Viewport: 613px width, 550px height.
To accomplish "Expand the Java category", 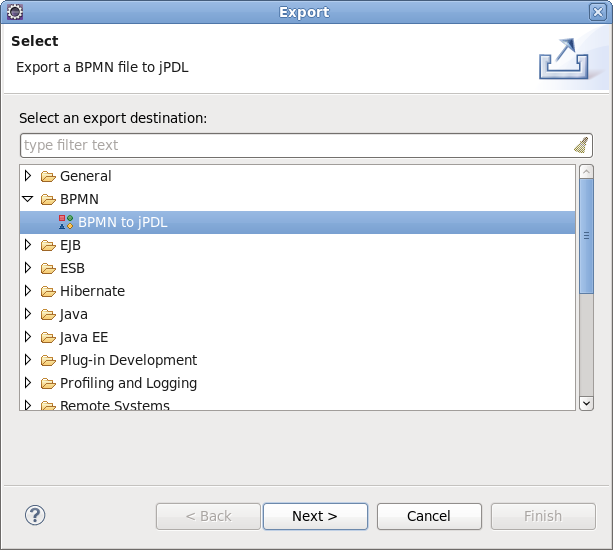I will (x=28, y=314).
